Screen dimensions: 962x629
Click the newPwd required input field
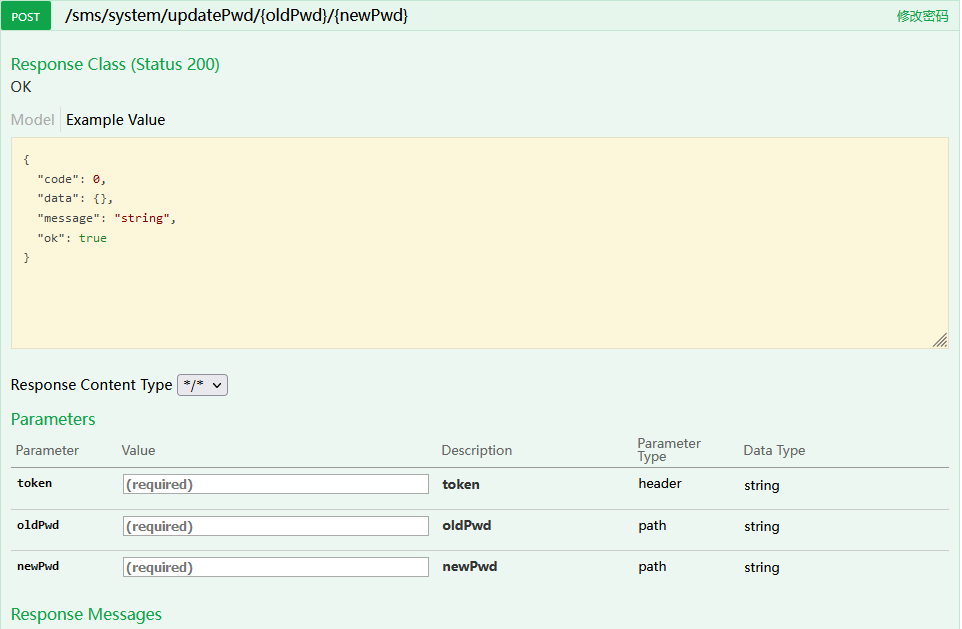point(275,567)
